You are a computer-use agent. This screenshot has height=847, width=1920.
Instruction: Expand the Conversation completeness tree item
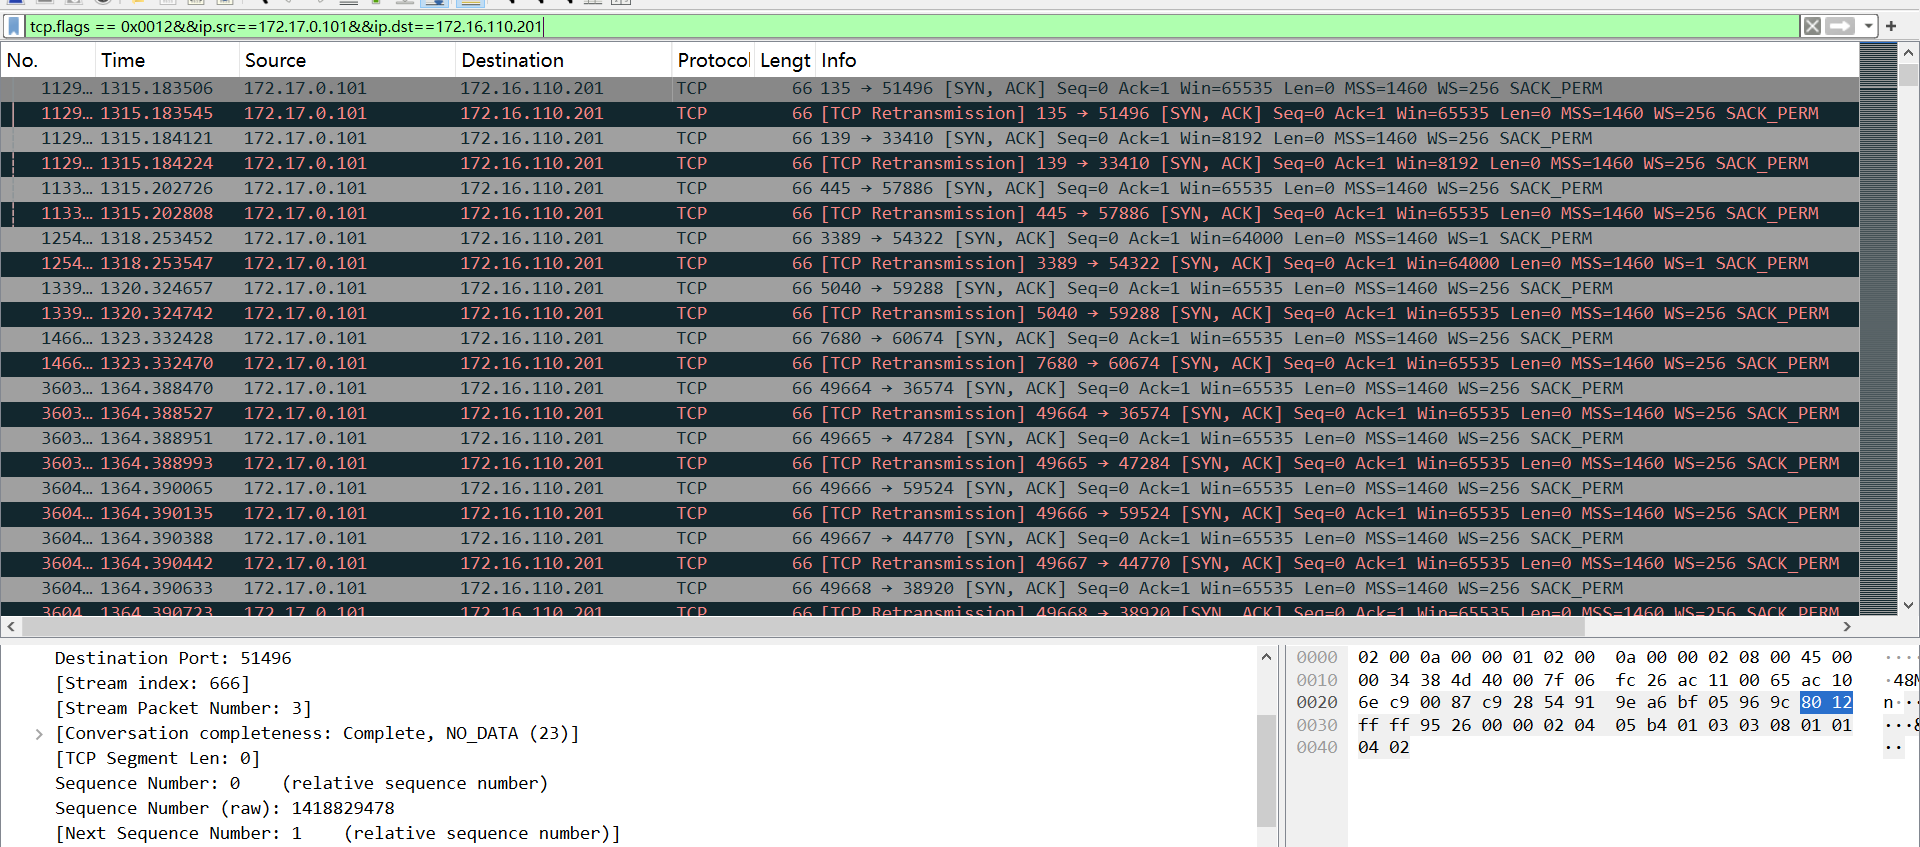(39, 734)
